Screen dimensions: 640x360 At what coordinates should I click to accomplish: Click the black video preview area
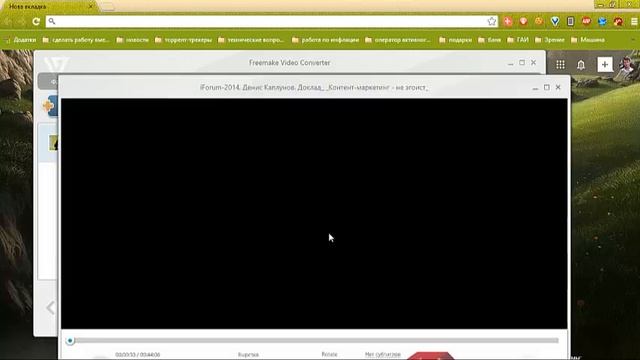pyautogui.click(x=314, y=213)
